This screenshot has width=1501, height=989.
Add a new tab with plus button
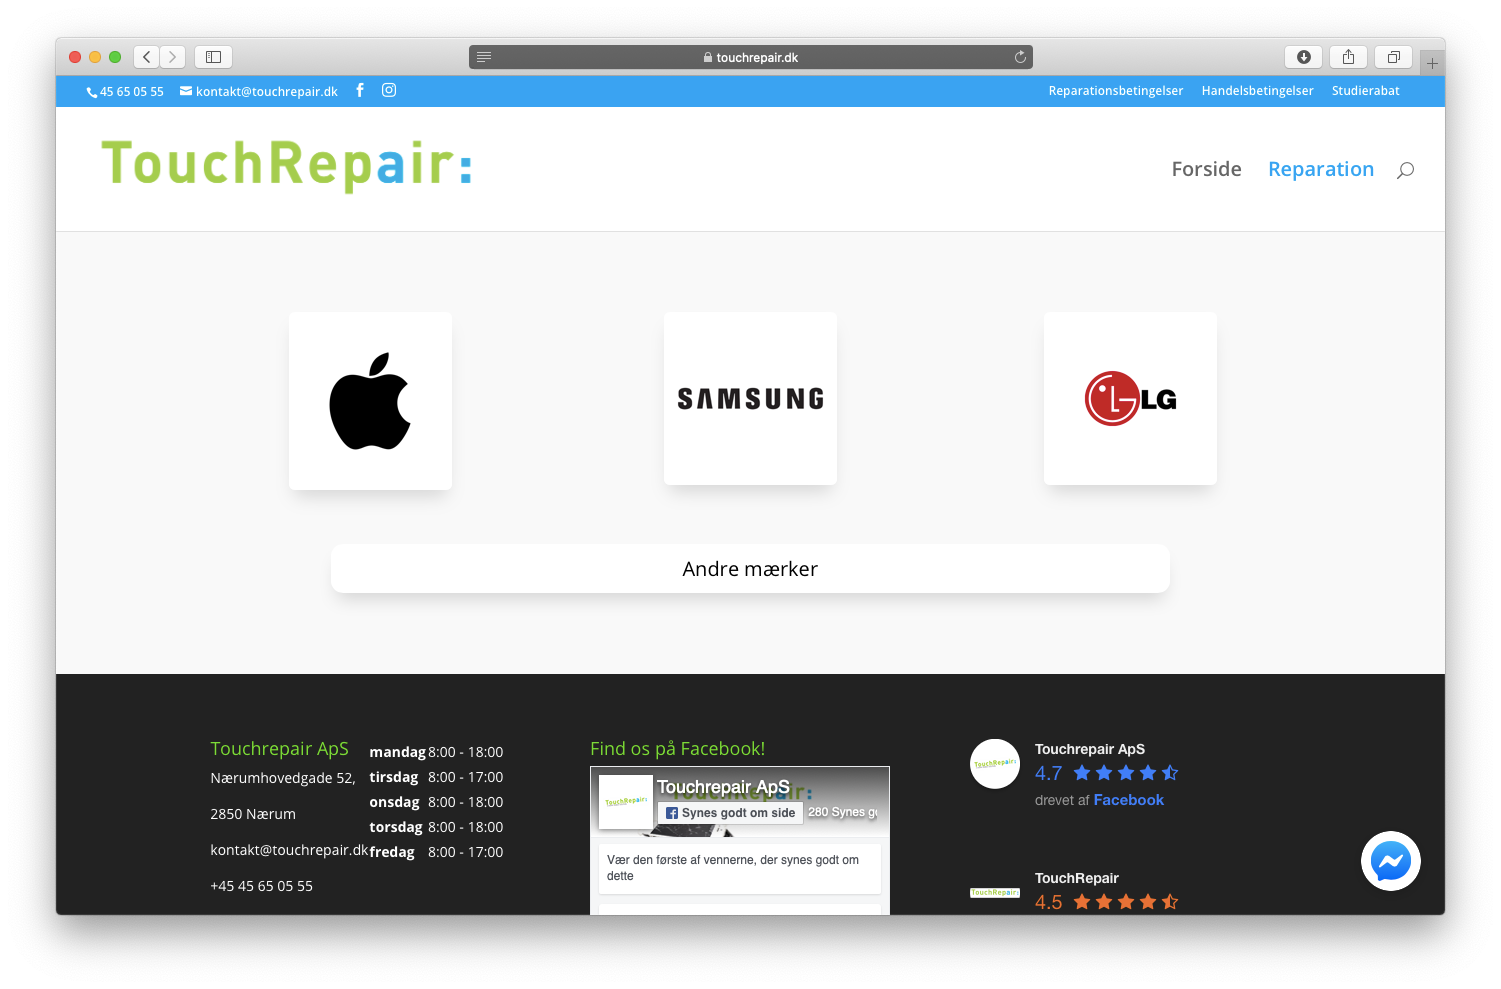point(1432,63)
